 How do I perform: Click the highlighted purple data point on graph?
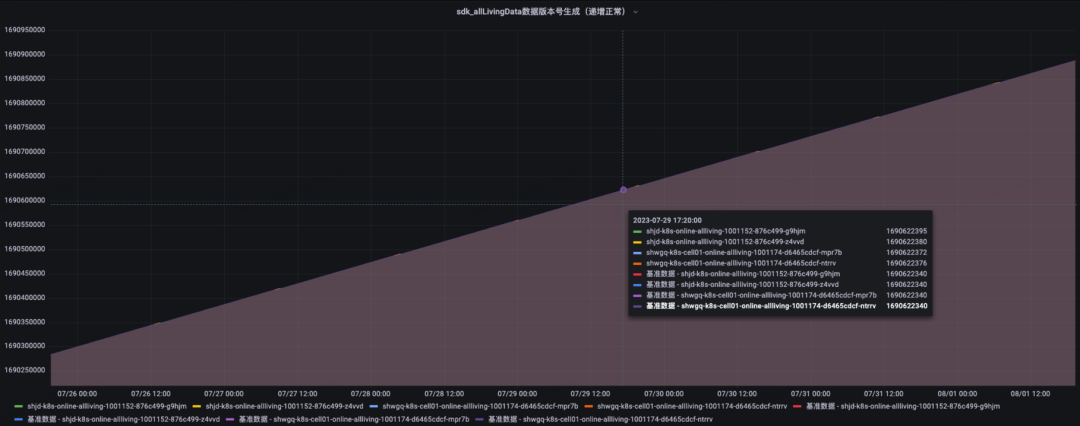623,189
